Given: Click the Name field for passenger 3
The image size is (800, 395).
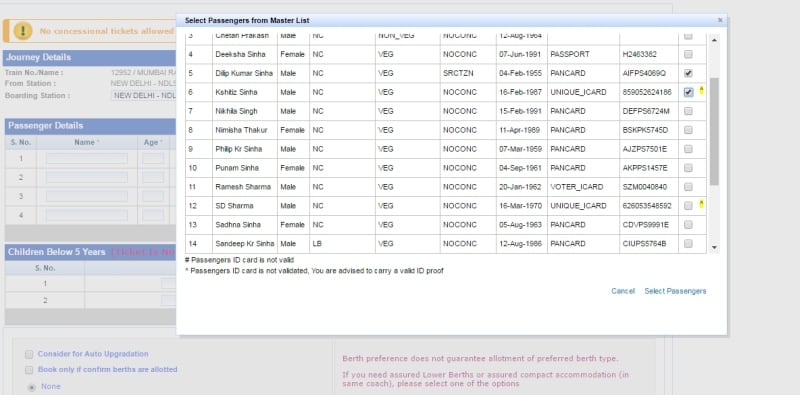Looking at the screenshot, I should click(x=87, y=196).
